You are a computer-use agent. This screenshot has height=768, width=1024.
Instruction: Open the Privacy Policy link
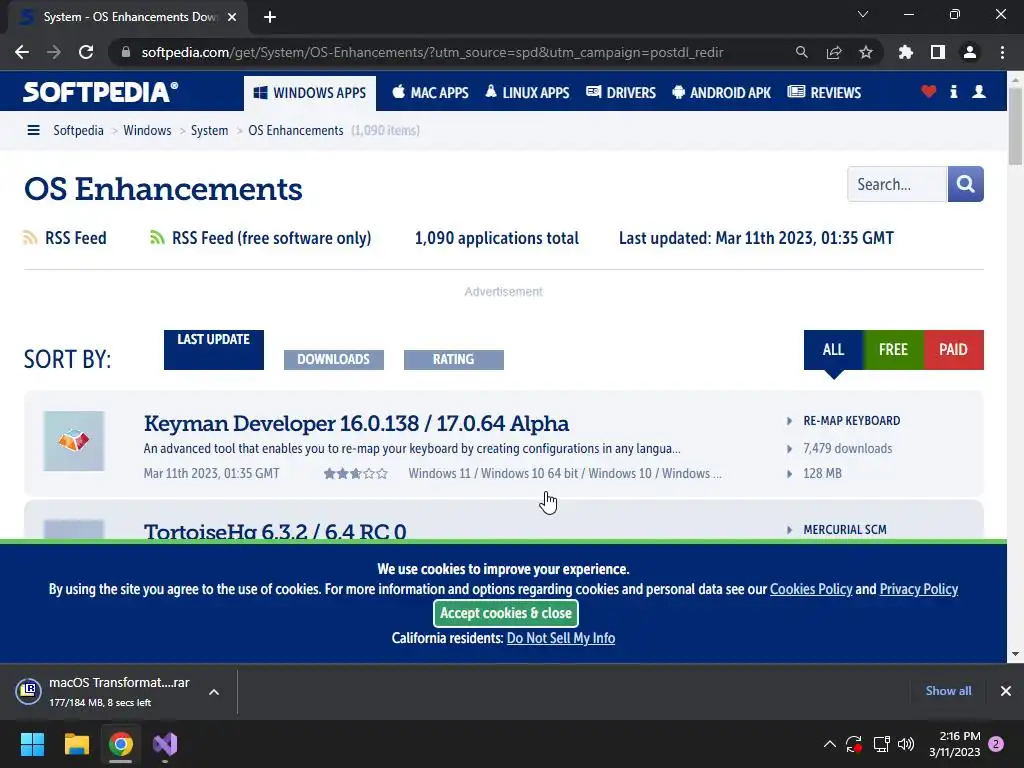pyautogui.click(x=919, y=589)
